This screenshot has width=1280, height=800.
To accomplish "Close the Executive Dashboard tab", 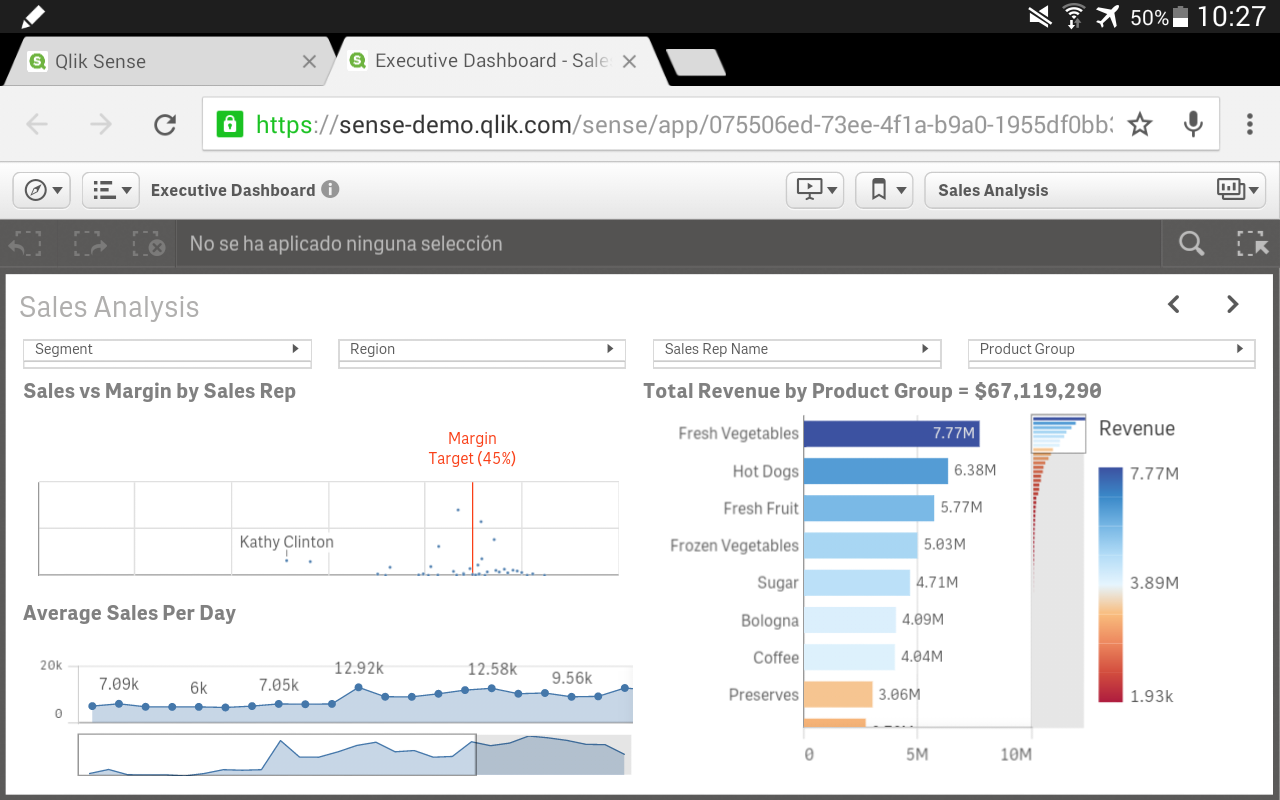I will [629, 62].
